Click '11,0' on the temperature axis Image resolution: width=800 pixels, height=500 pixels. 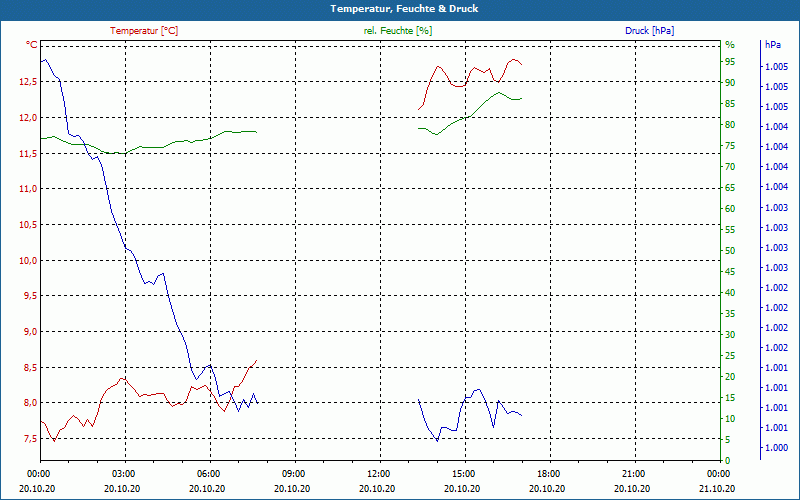(28, 189)
